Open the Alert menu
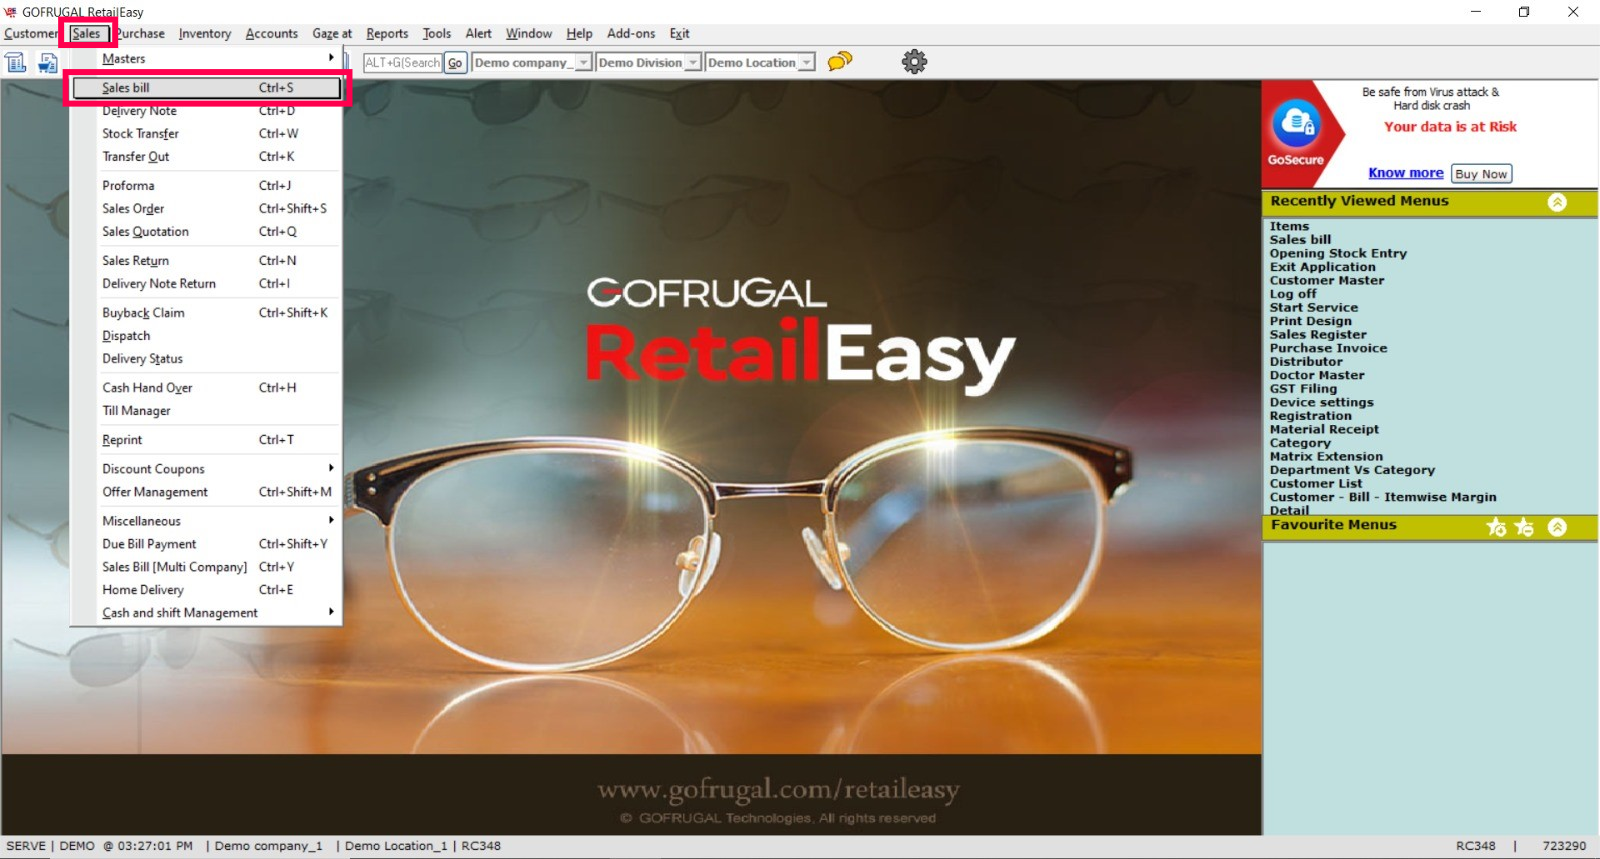 click(479, 33)
